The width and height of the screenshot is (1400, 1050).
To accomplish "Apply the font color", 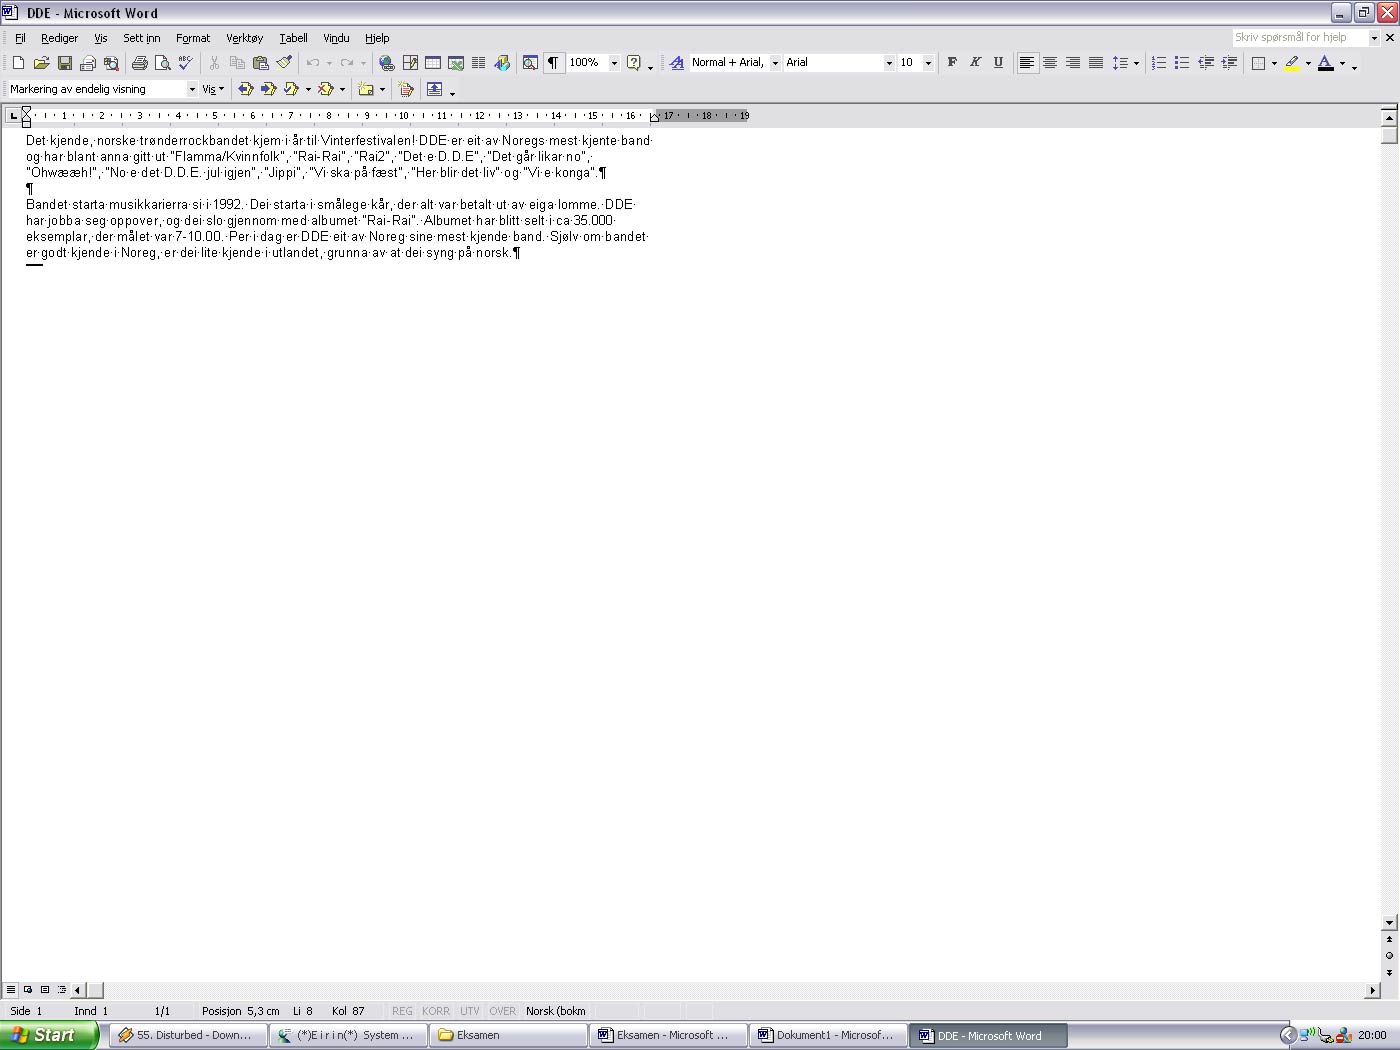I will pyautogui.click(x=1326, y=63).
